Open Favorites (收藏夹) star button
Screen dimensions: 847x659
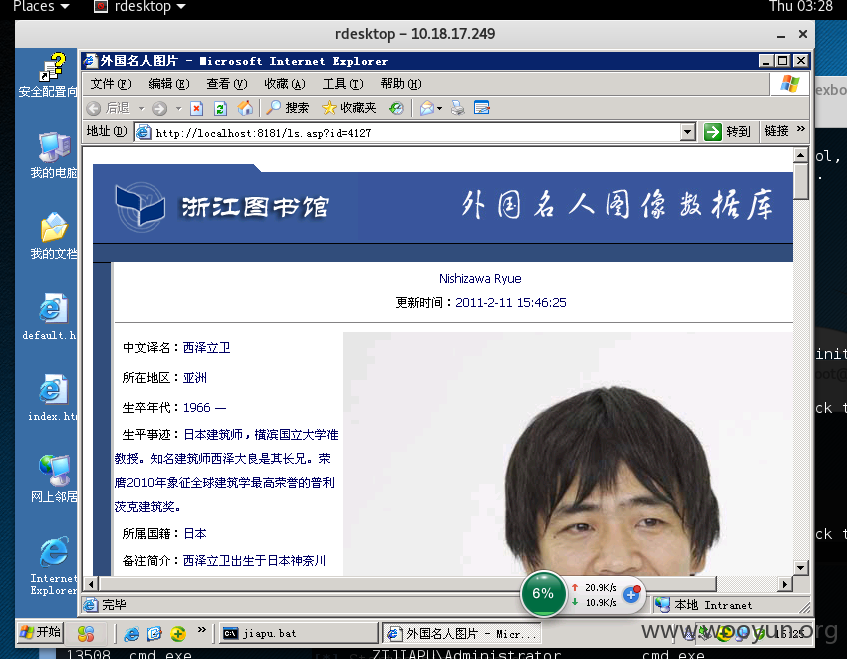pos(349,108)
